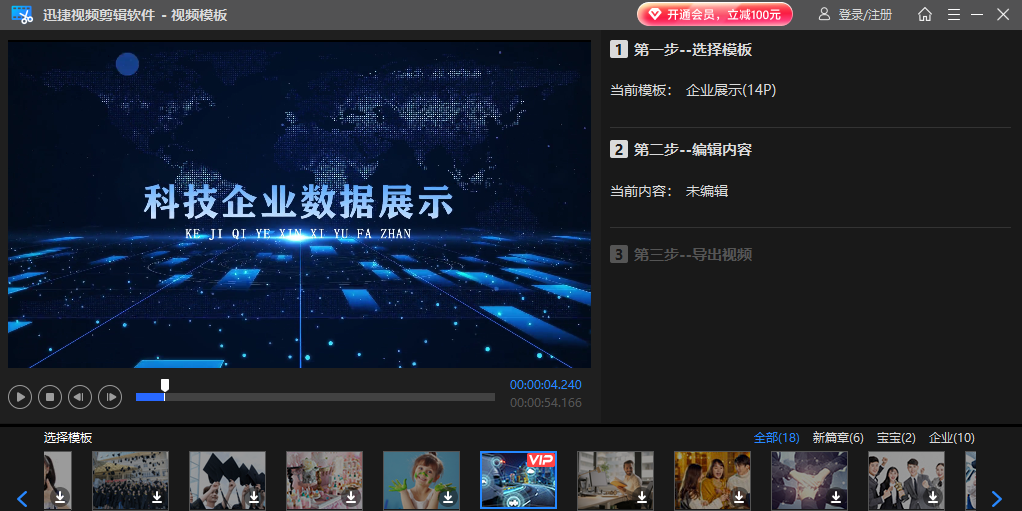
Task: Open the hamburger menu in title bar
Action: 953,14
